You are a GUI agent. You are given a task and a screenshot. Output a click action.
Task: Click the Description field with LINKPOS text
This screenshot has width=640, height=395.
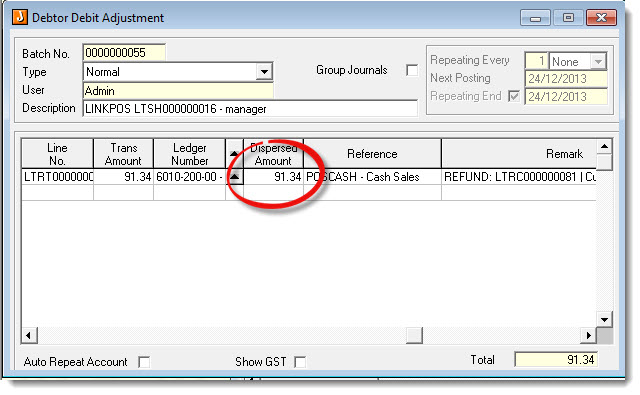250,109
